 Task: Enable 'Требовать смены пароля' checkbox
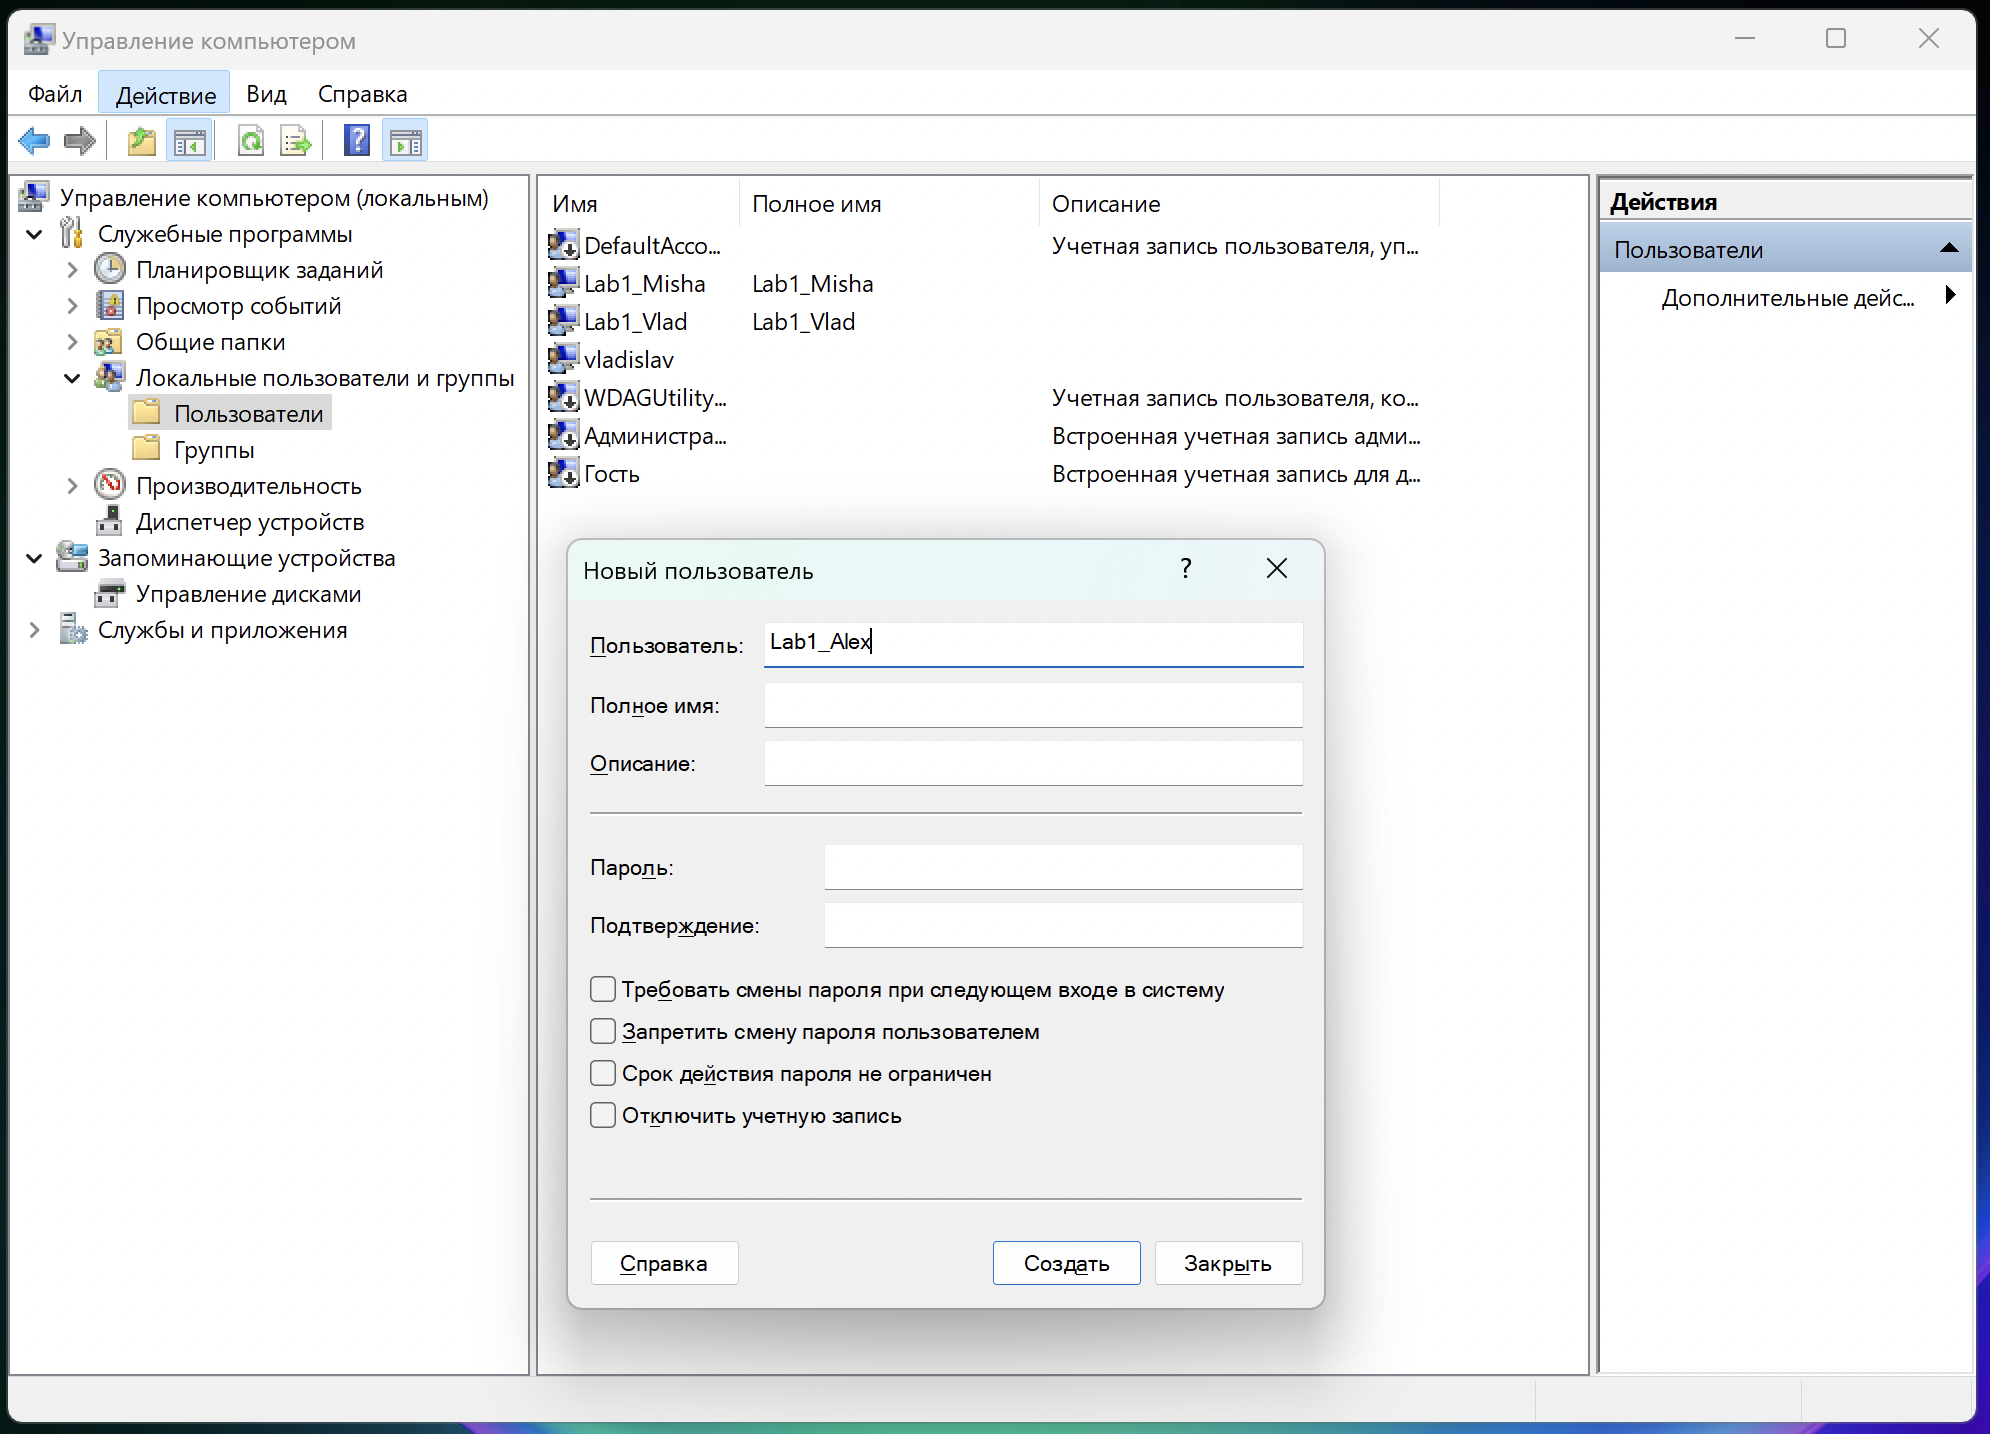coord(603,989)
